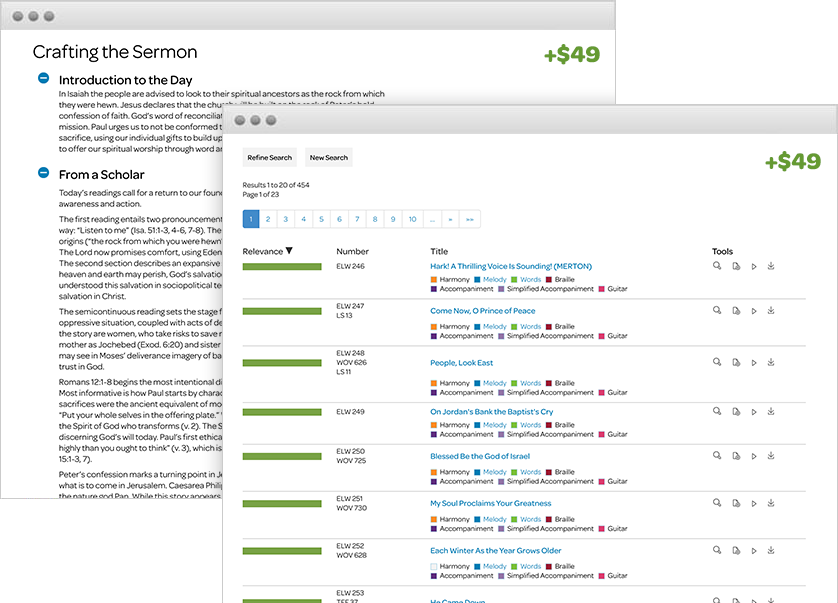The height and width of the screenshot is (603, 838).
Task: Click the orange Harmony swatch under Hark! A Thrilling
Action: [x=433, y=279]
